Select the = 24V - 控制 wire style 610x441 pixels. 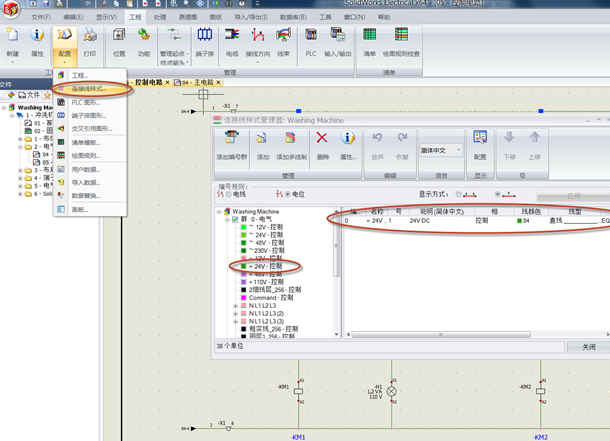pos(268,266)
